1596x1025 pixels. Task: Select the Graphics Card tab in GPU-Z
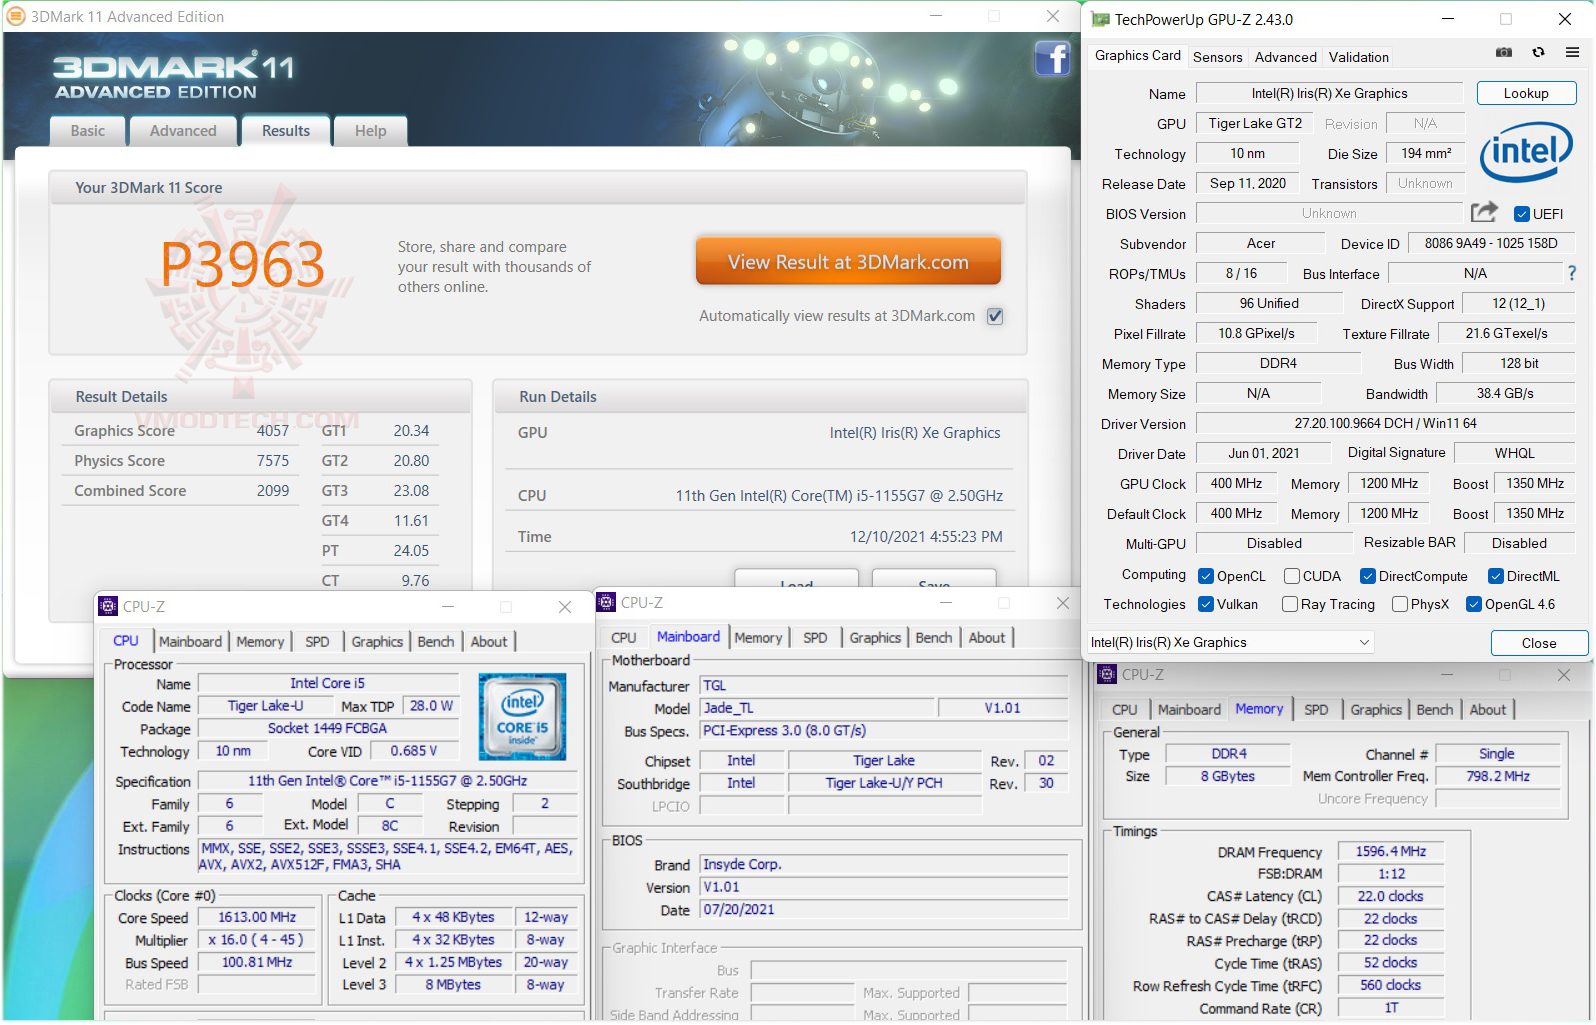(x=1138, y=56)
